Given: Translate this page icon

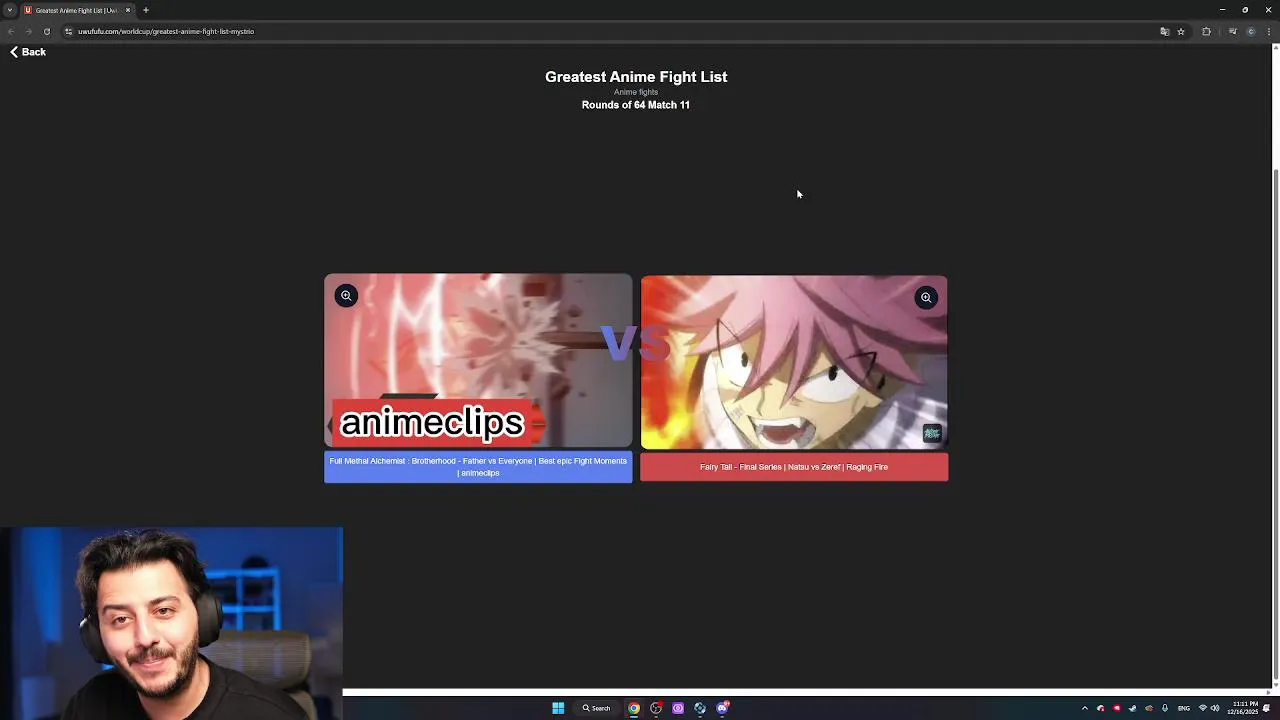Looking at the screenshot, I should coord(1164,31).
